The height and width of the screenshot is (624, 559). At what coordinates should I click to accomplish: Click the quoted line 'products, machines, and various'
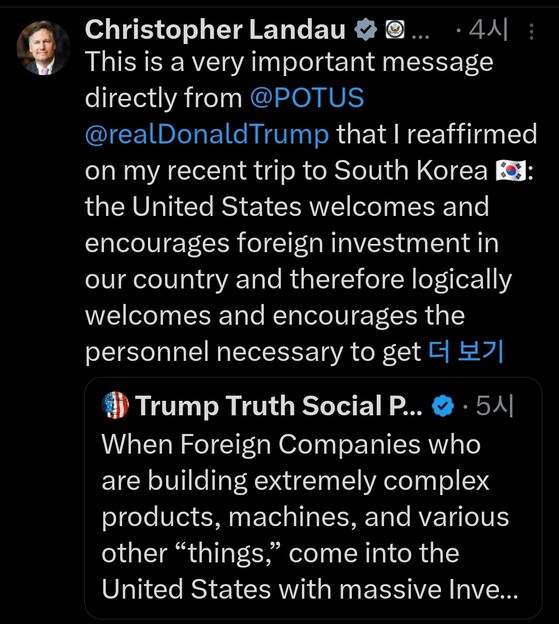pyautogui.click(x=306, y=517)
